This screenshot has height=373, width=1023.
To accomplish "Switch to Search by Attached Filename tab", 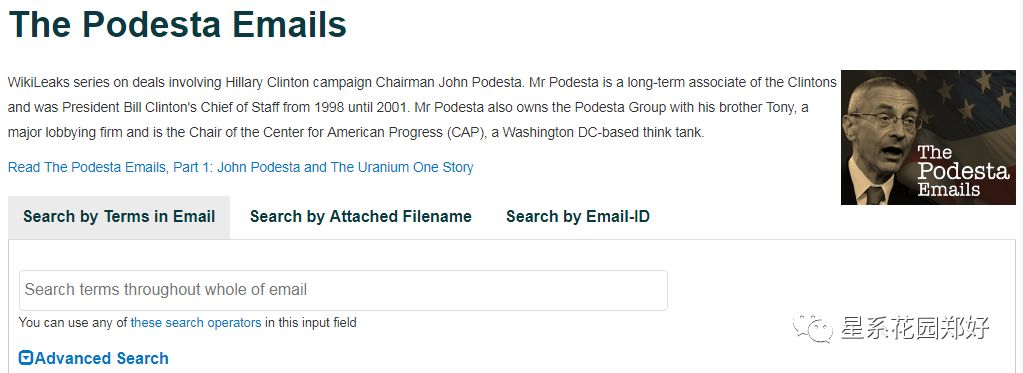I will coord(361,217).
